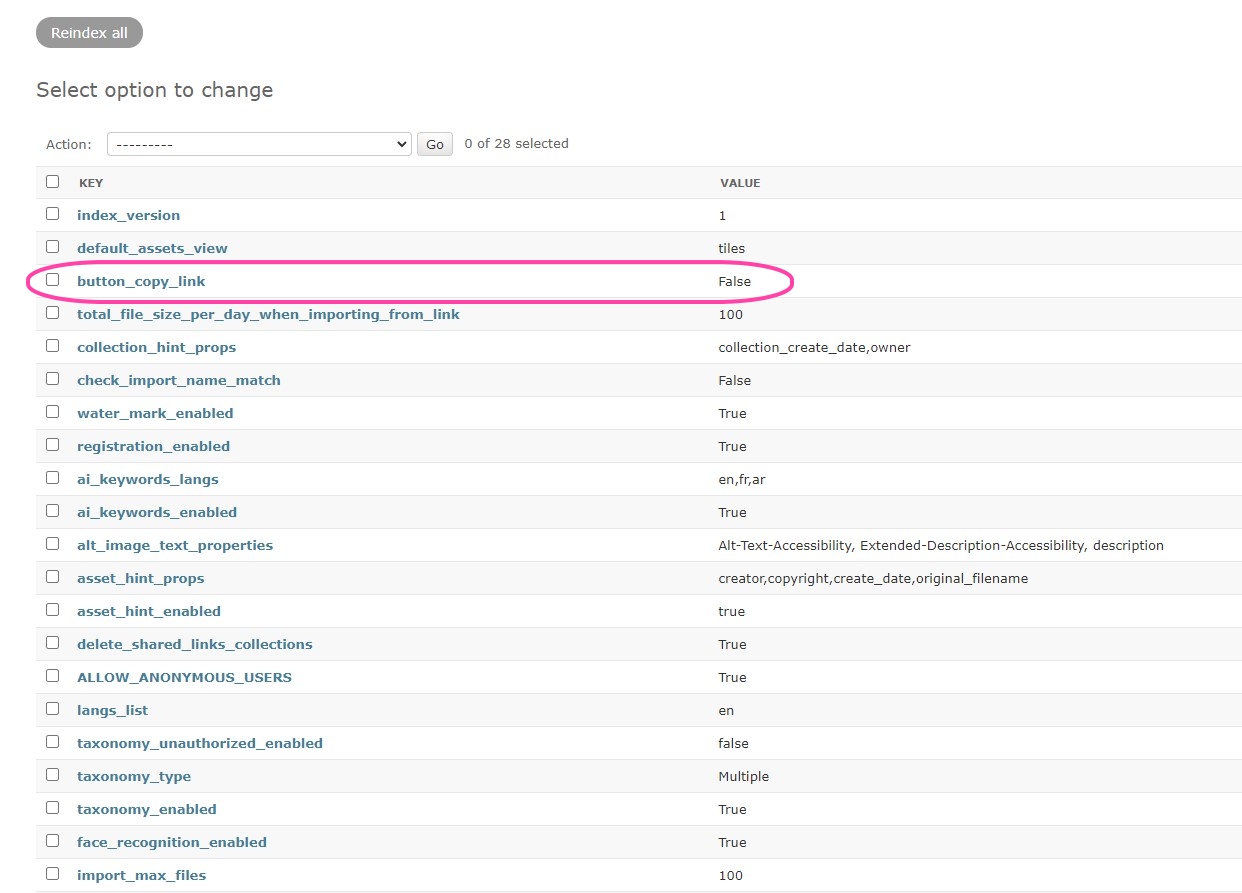The image size is (1242, 893).
Task: Open the ALLOW_ANONYMOUS_USERS option
Action: (184, 677)
